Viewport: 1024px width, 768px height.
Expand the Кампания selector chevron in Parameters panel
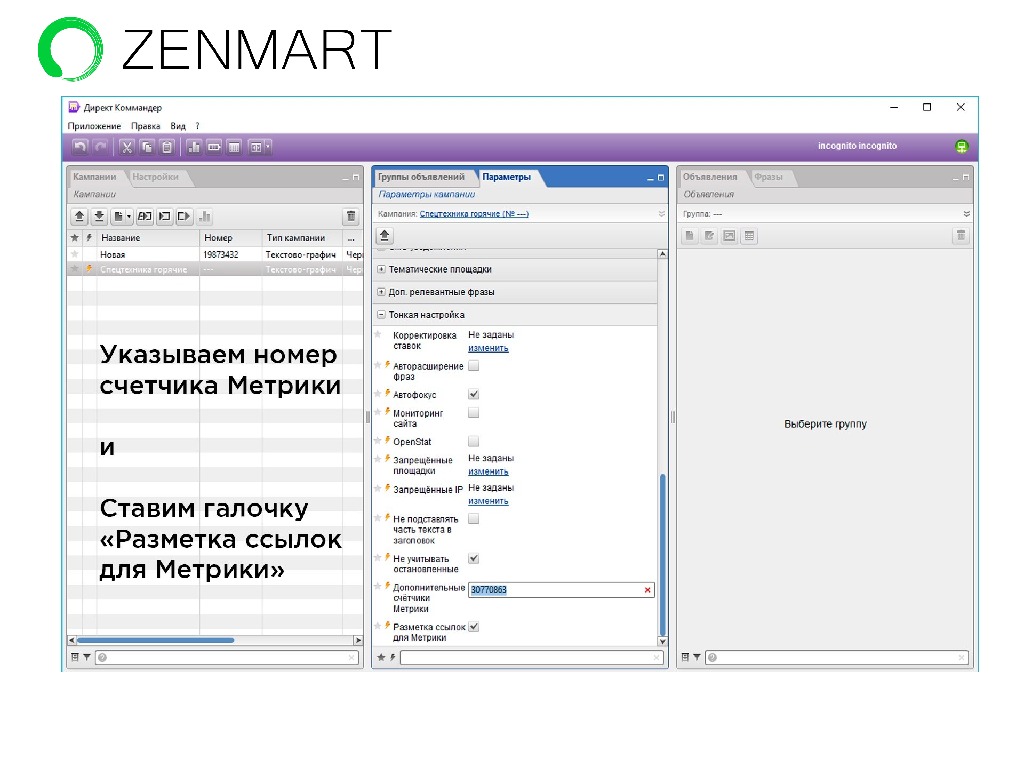pos(661,214)
